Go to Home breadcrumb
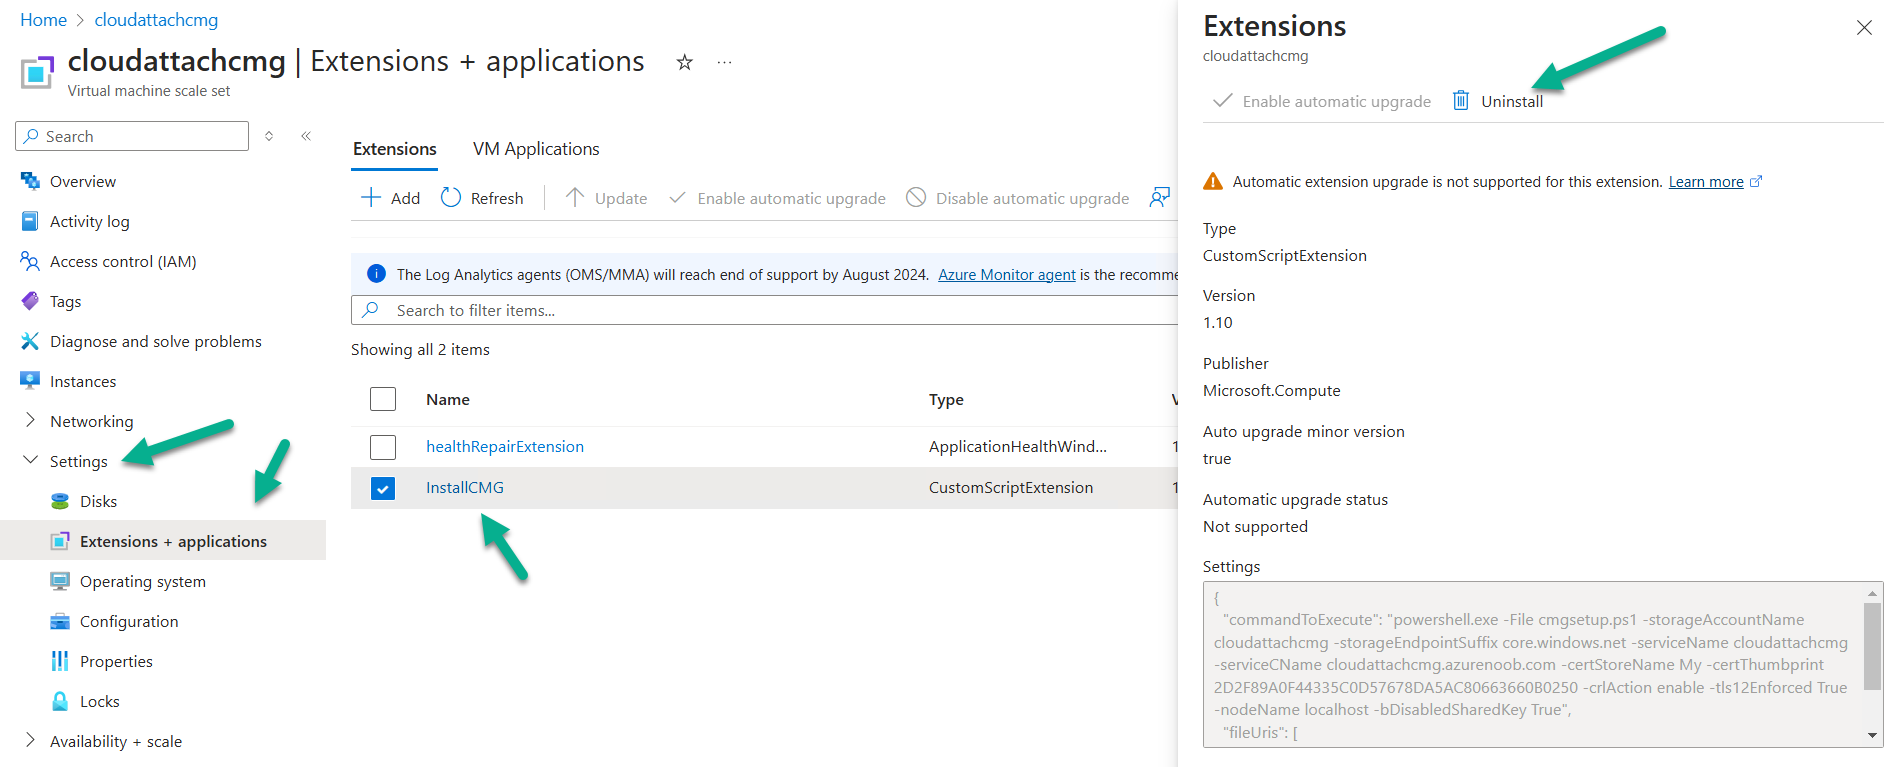Image resolution: width=1900 pixels, height=767 pixels. [44, 20]
